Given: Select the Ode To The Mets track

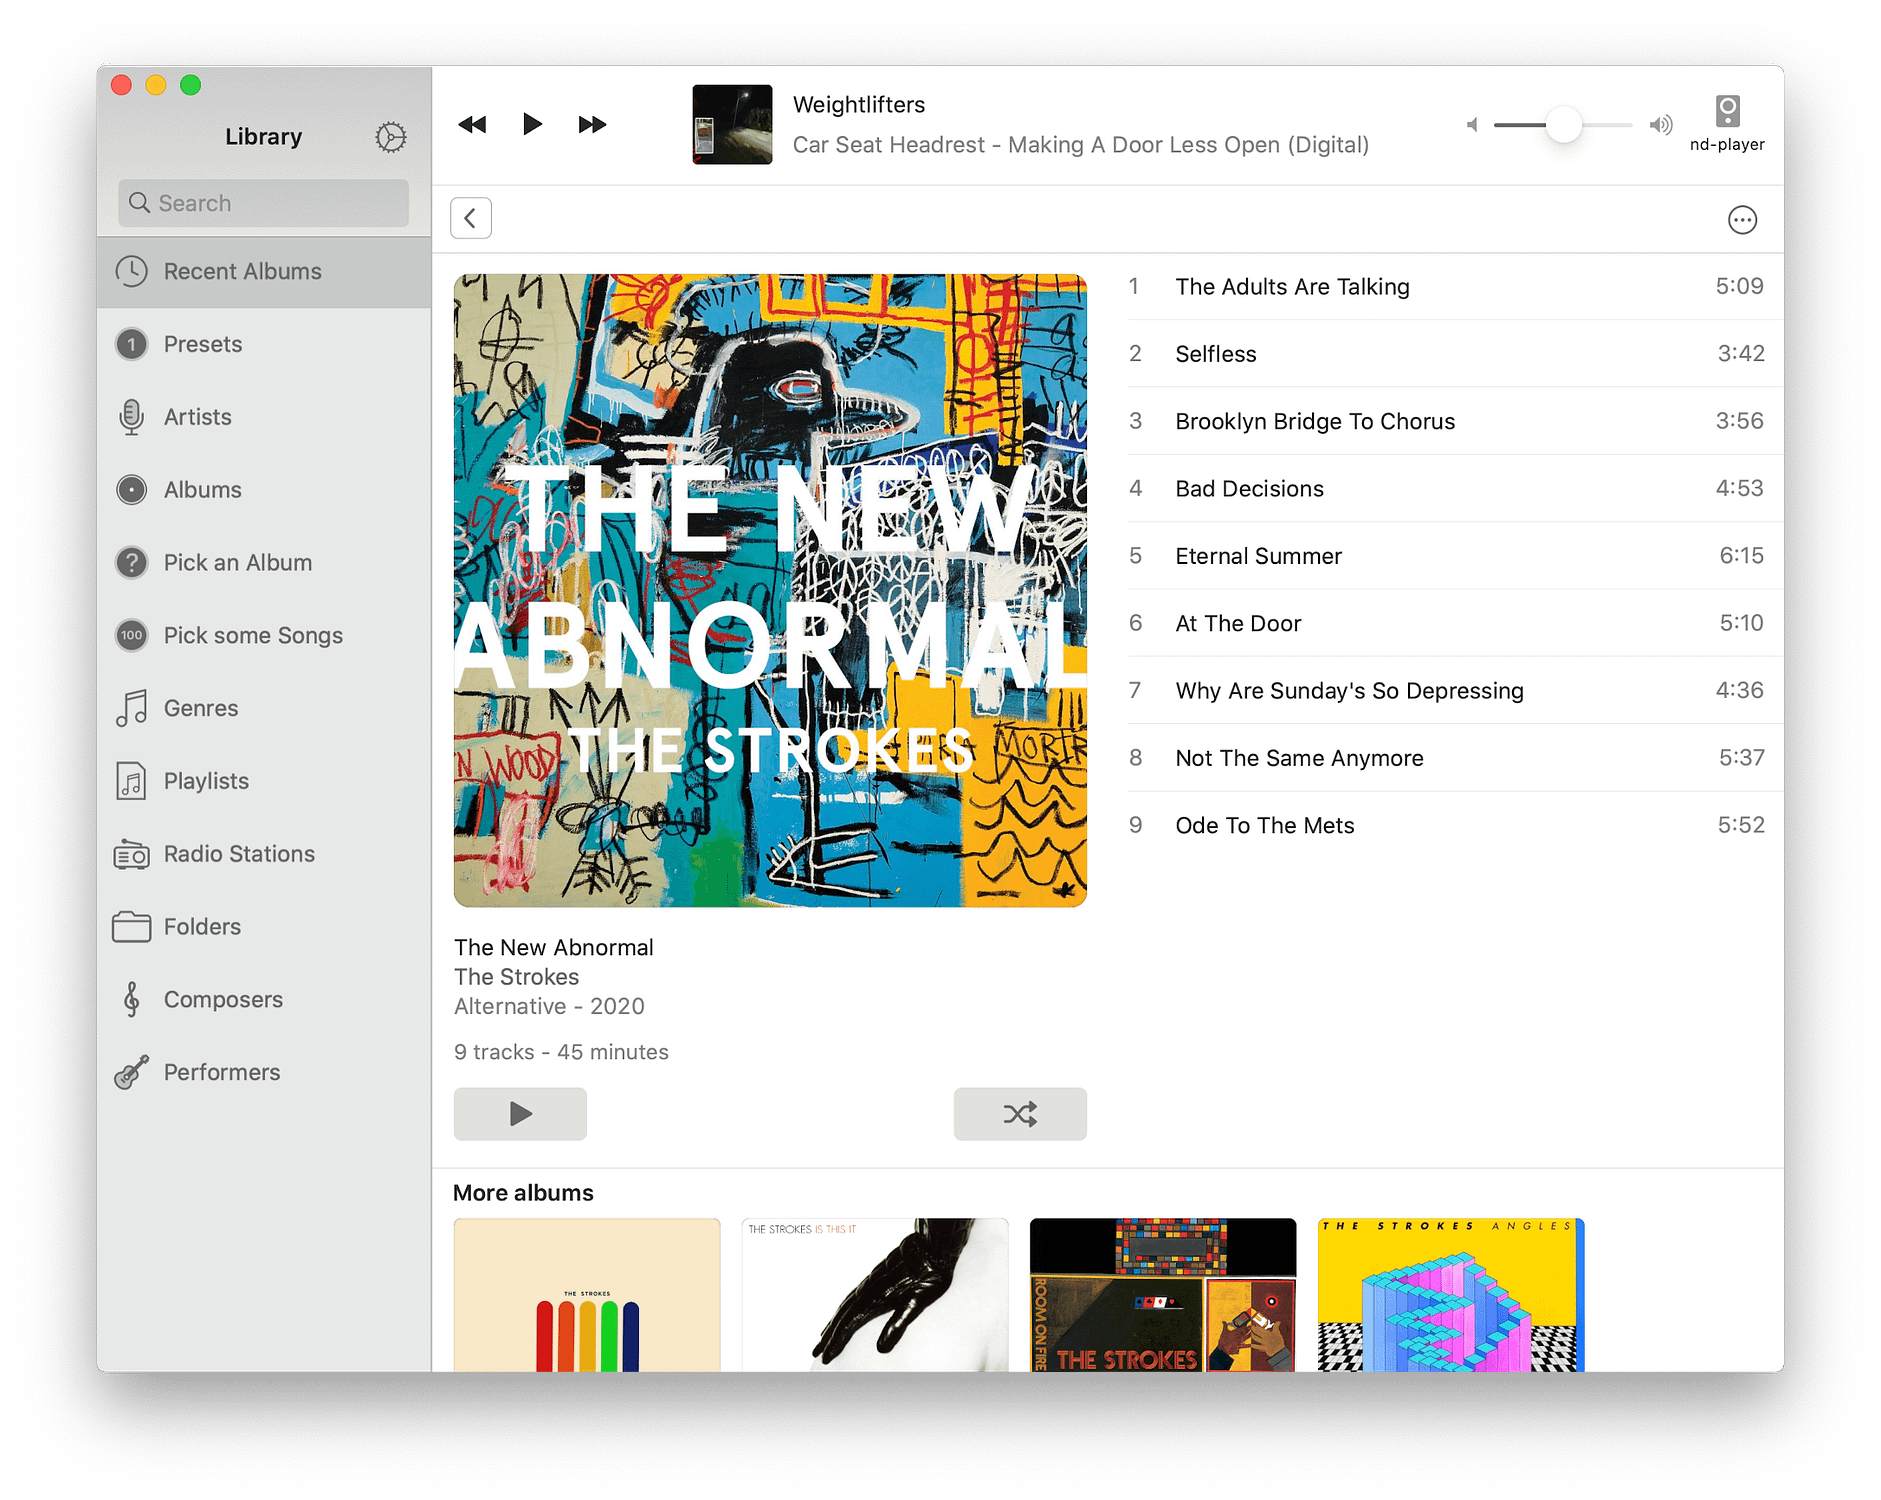Looking at the screenshot, I should coord(1455,826).
